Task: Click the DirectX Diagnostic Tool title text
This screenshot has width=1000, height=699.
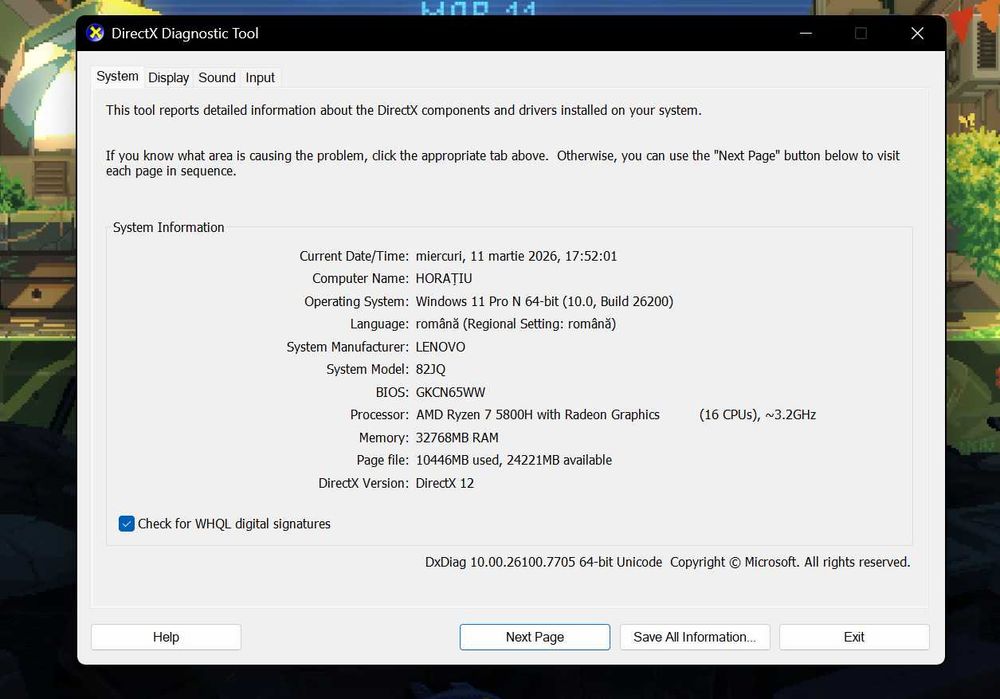Action: point(185,33)
